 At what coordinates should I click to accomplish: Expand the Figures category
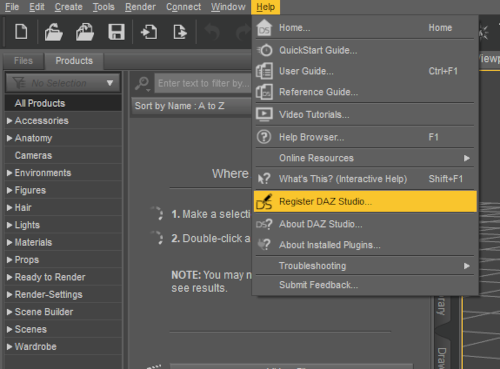click(9, 190)
